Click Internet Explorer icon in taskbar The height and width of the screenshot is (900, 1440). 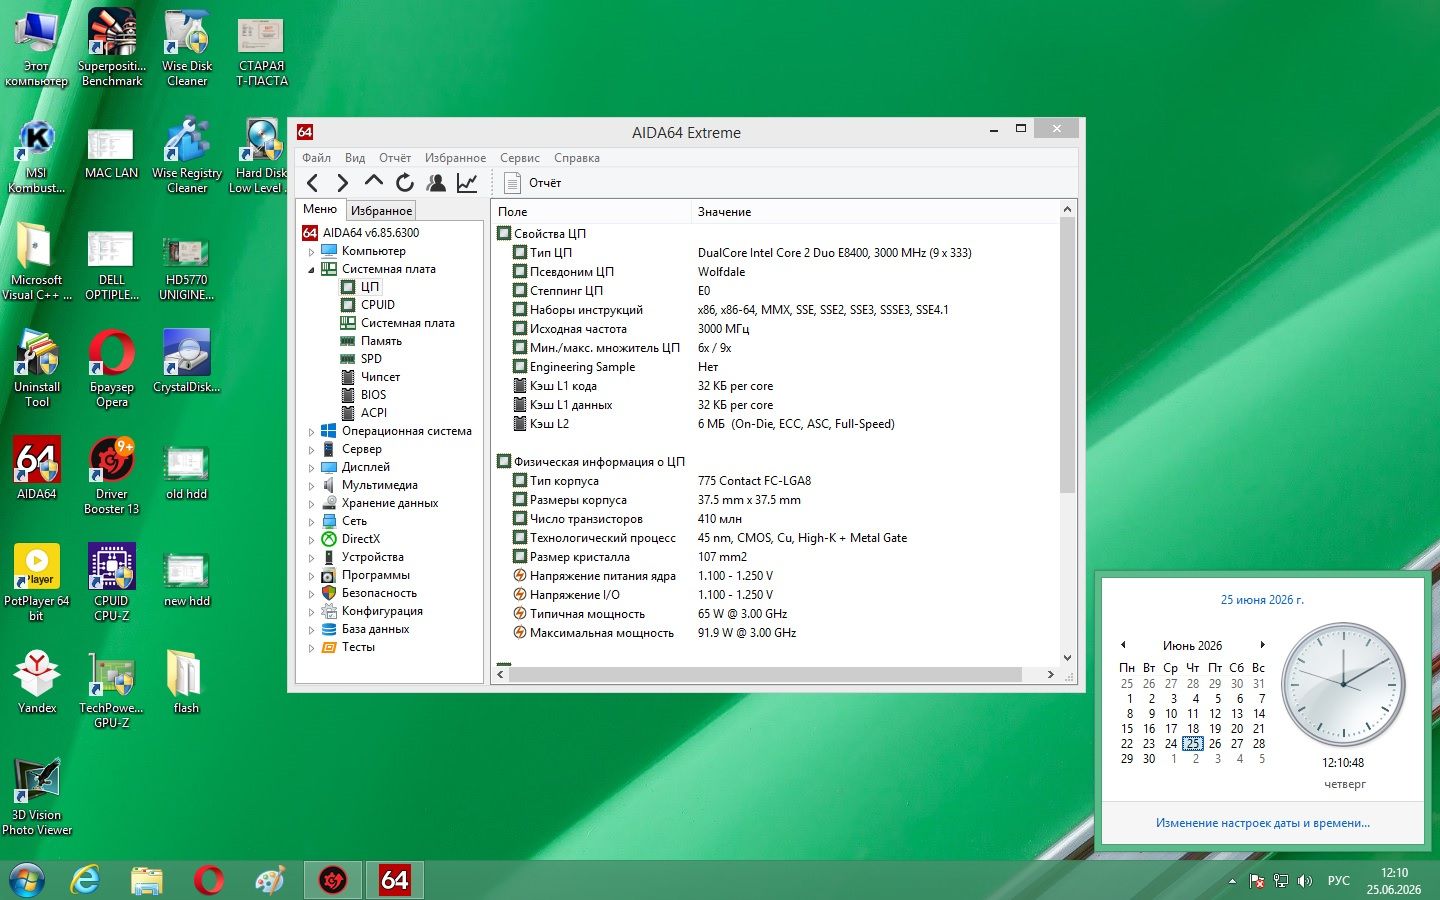point(86,880)
